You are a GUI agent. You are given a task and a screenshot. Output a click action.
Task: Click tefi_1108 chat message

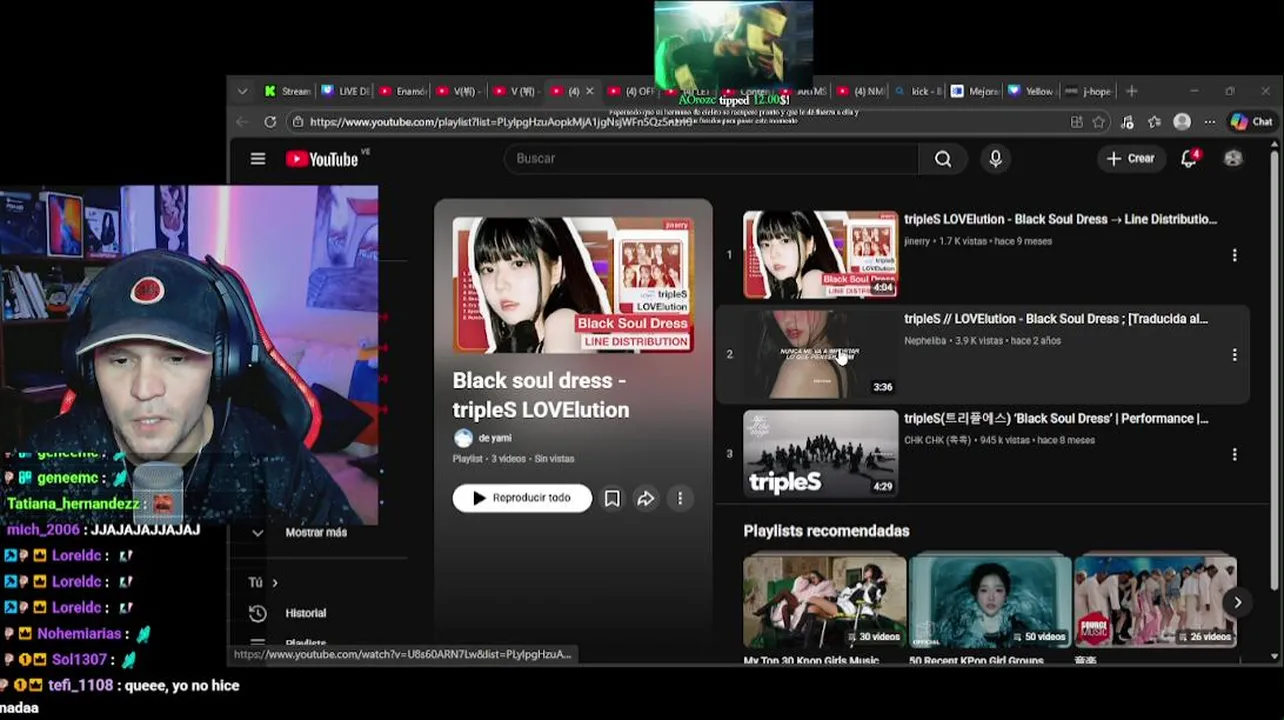coord(120,696)
